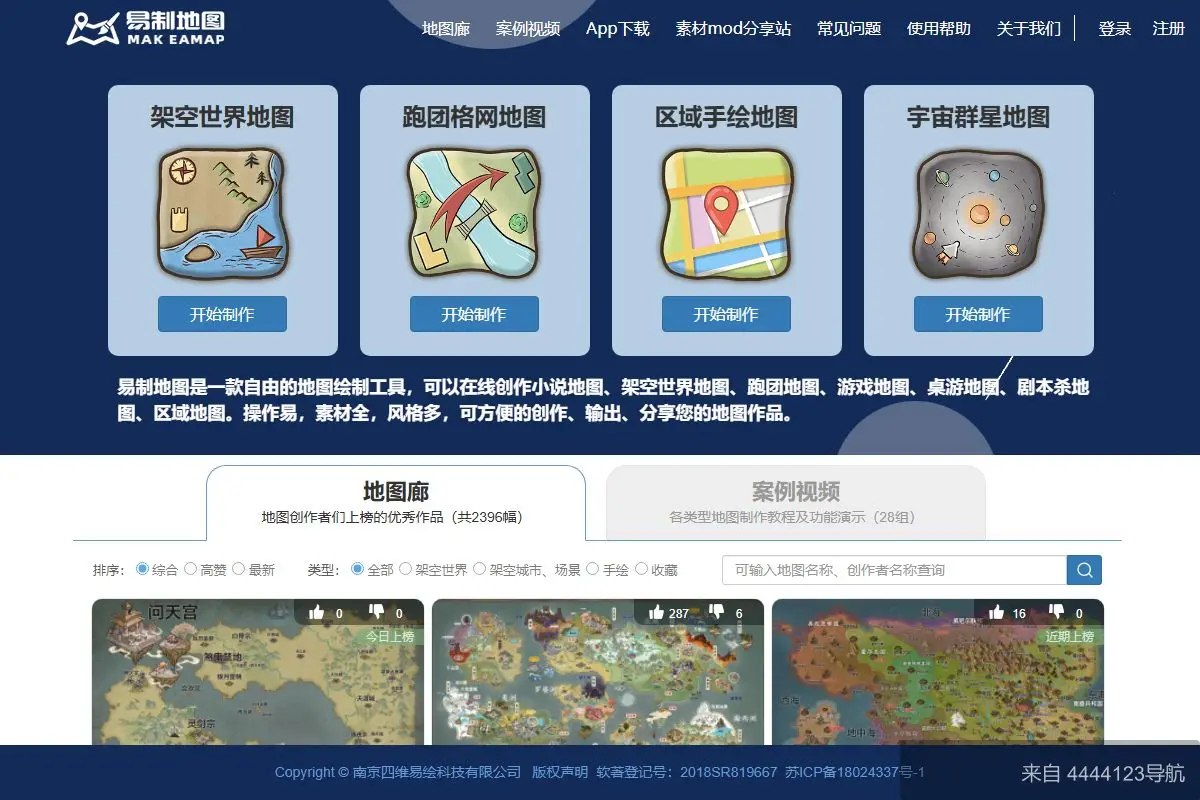
Task: Click the blue search magnifier icon
Action: click(1084, 569)
